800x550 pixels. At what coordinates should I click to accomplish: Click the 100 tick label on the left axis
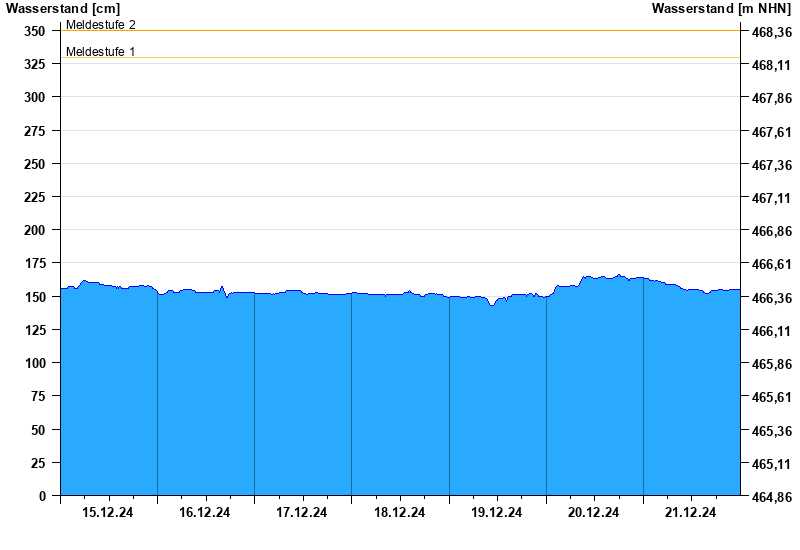point(35,363)
